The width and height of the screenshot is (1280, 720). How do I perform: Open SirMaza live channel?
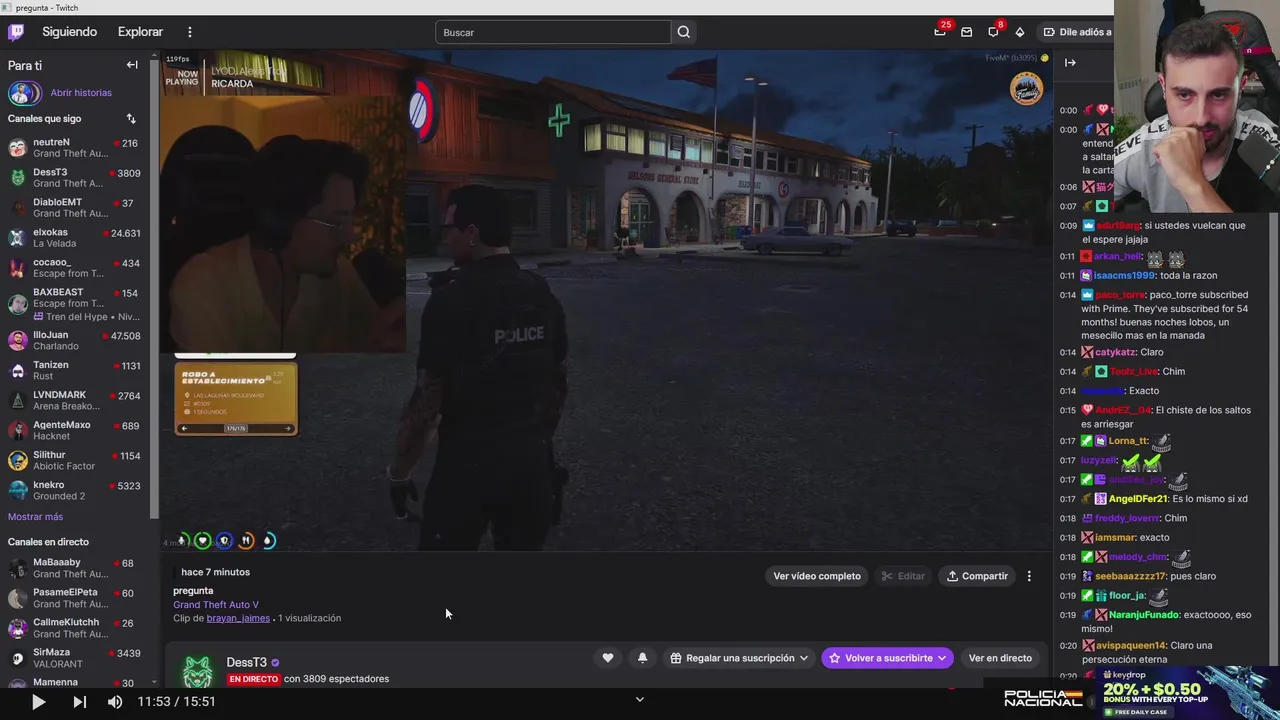73,658
